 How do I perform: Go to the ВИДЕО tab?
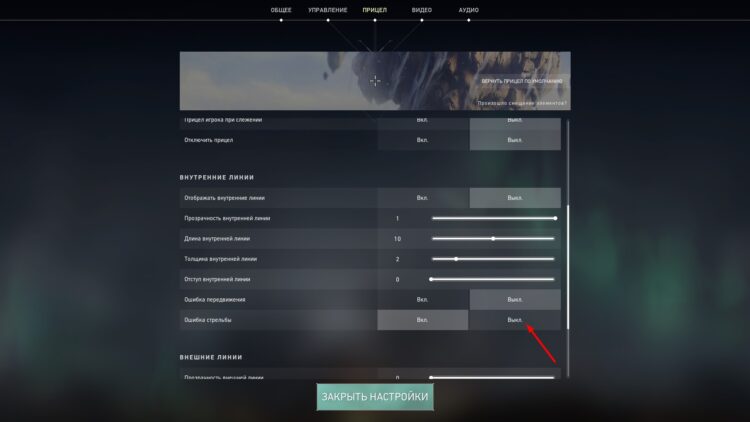421,10
